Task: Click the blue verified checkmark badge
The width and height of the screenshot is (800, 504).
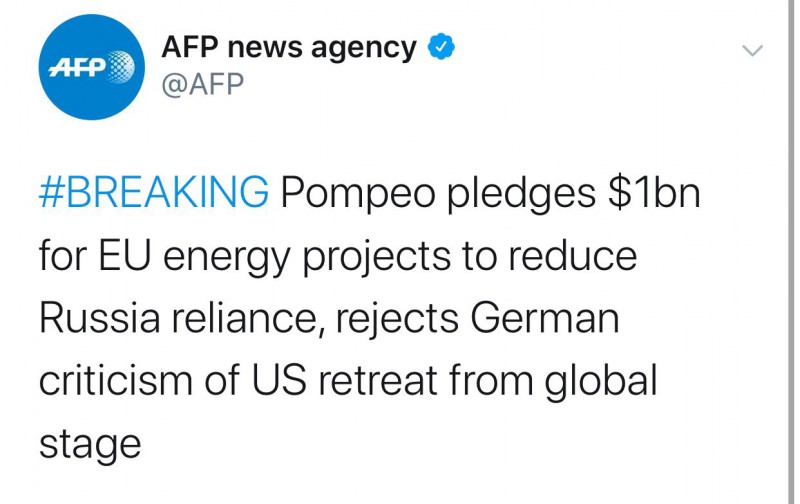Action: [x=441, y=46]
